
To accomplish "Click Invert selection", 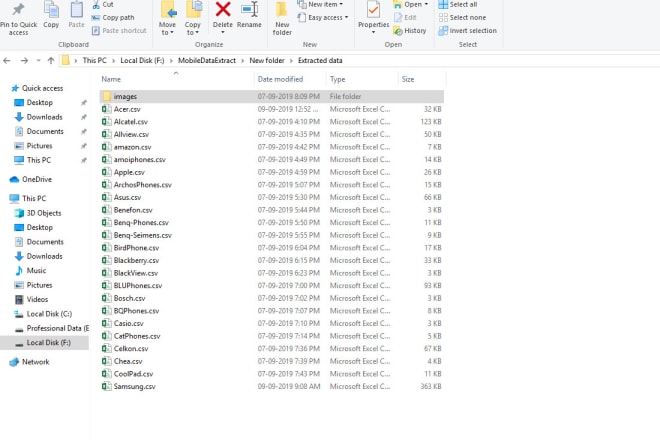I will pyautogui.click(x=468, y=31).
